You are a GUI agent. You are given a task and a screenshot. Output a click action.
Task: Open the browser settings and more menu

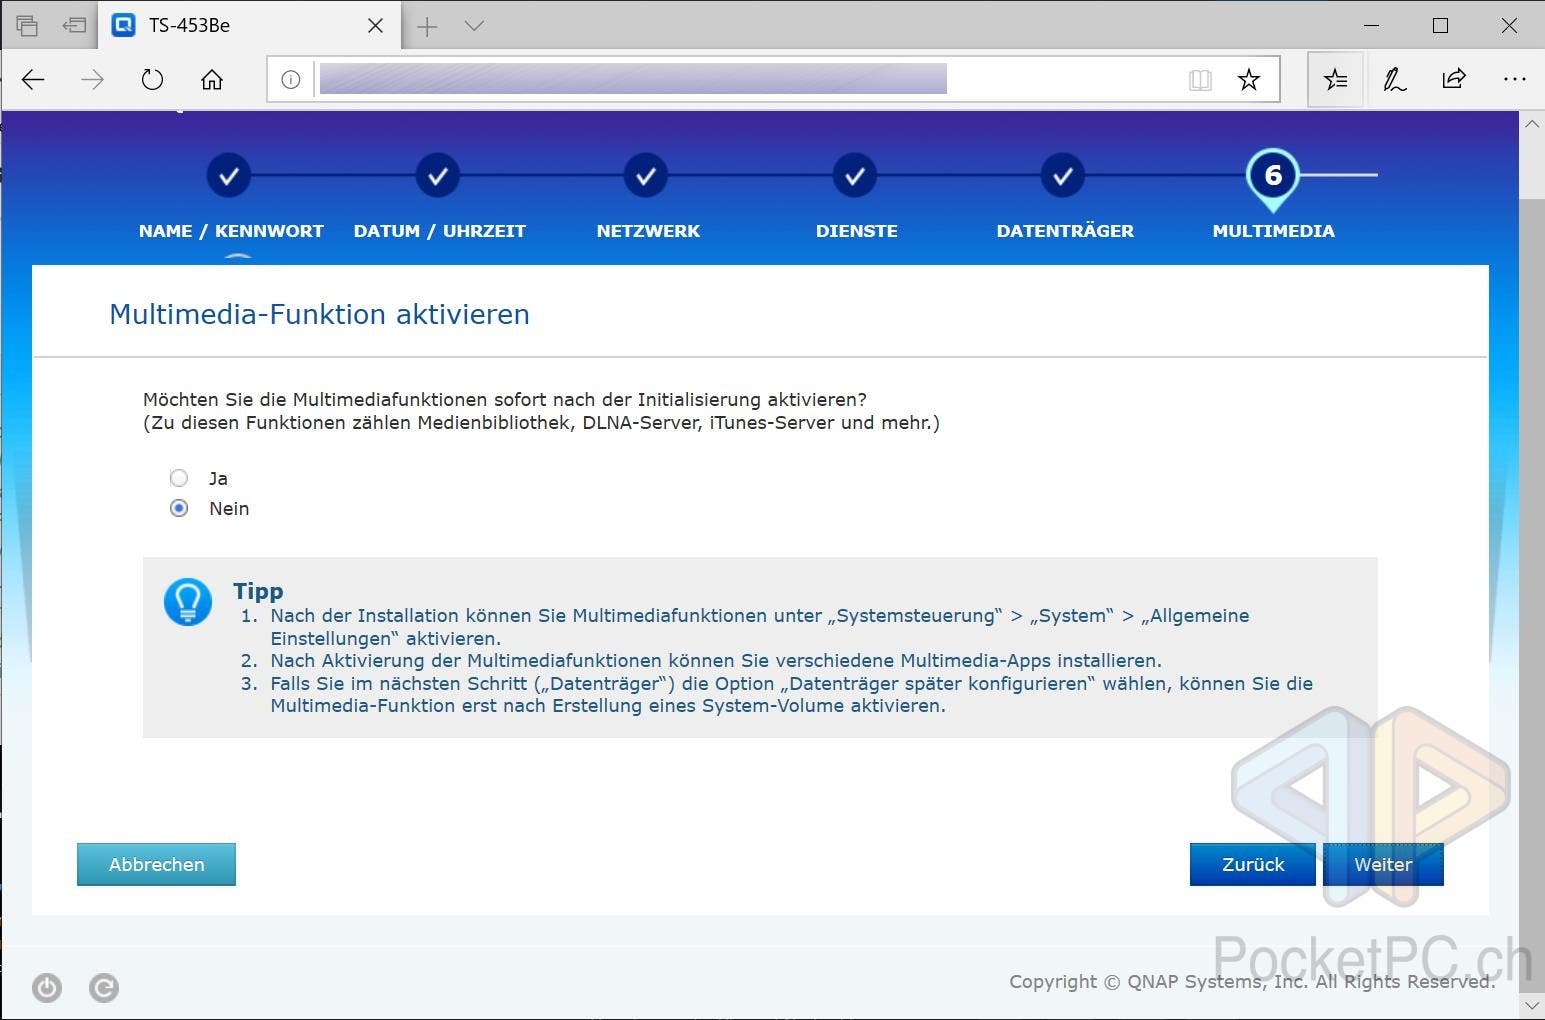tap(1514, 80)
